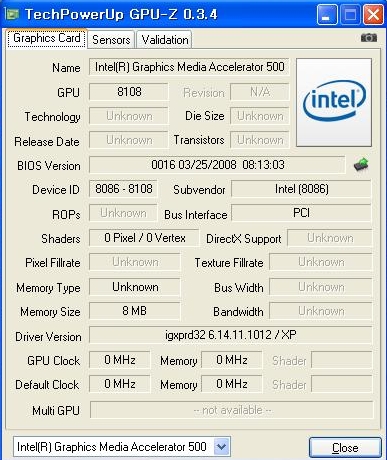Click the Revision field N/A
387x460 pixels.
[260, 92]
